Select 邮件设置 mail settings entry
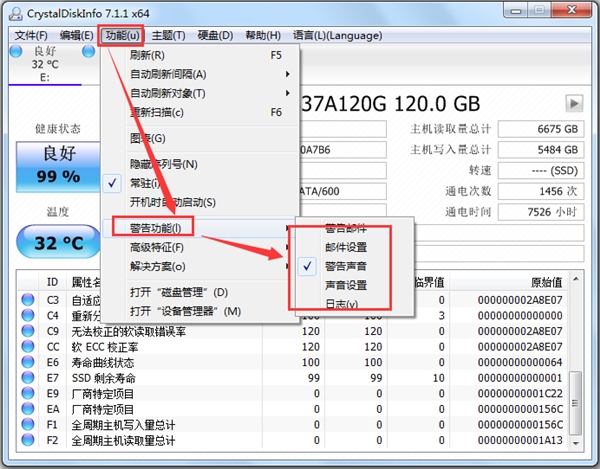Image resolution: width=600 pixels, height=469 pixels. [x=354, y=247]
